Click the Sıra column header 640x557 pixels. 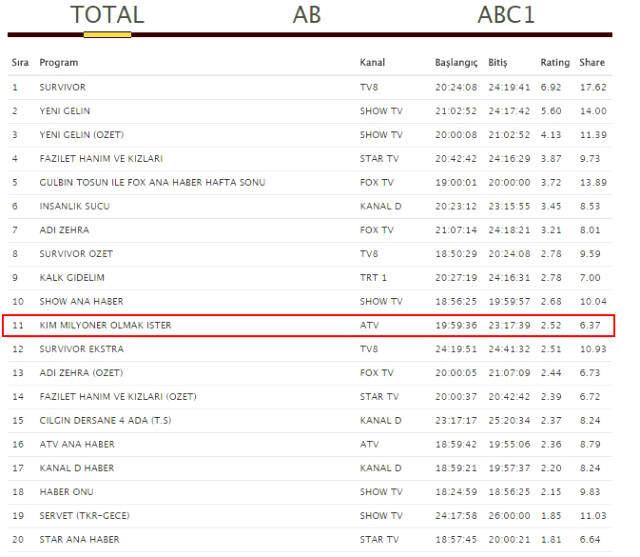tap(20, 62)
